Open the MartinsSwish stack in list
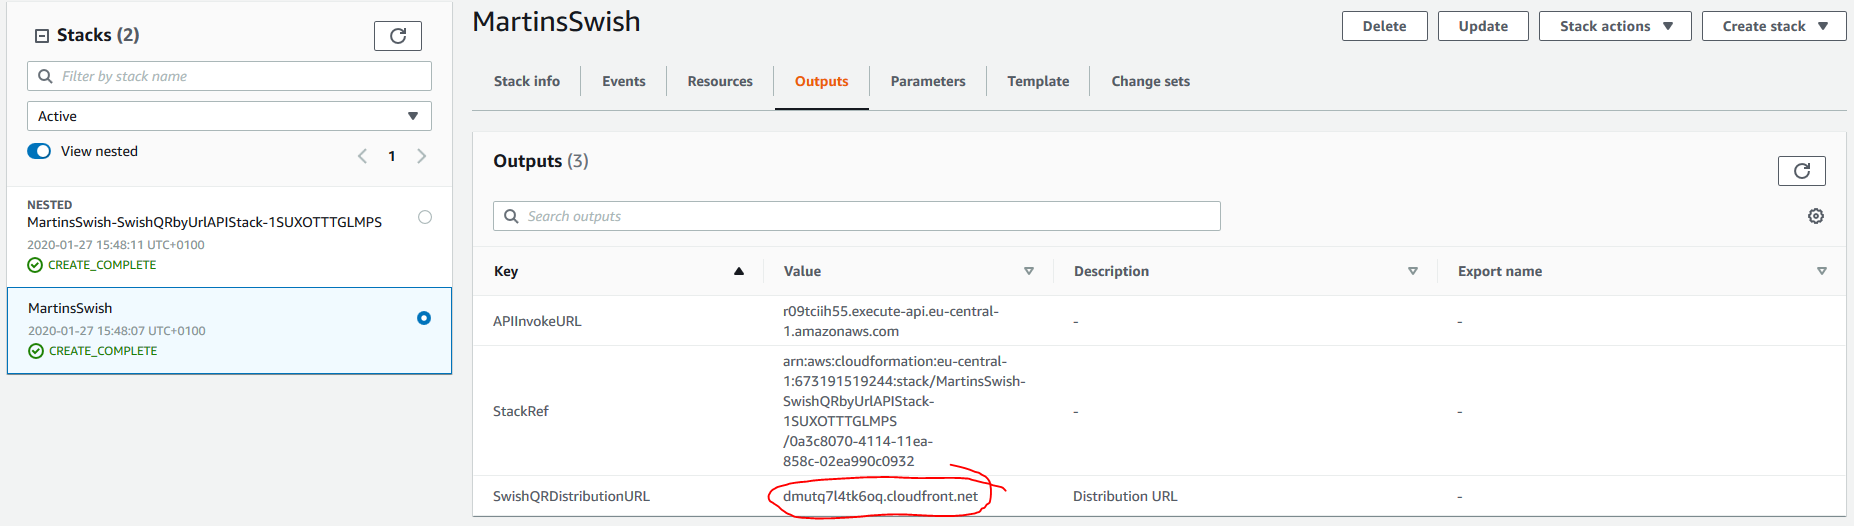 [x=70, y=308]
